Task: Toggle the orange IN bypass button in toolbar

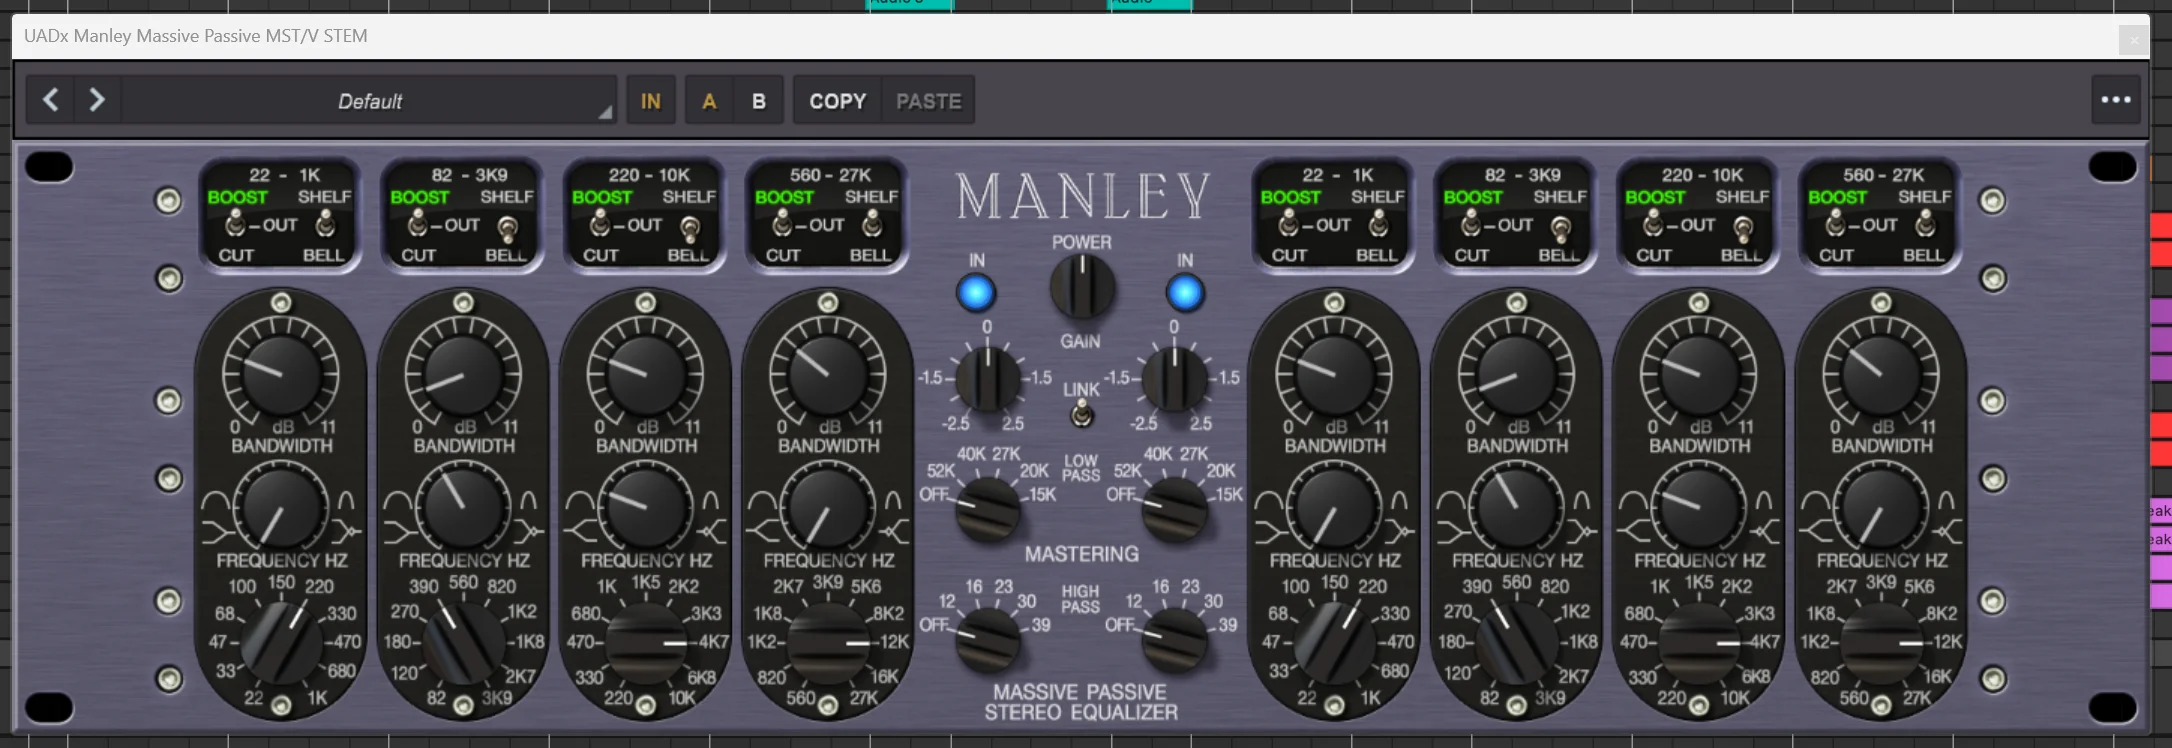Action: click(x=651, y=101)
